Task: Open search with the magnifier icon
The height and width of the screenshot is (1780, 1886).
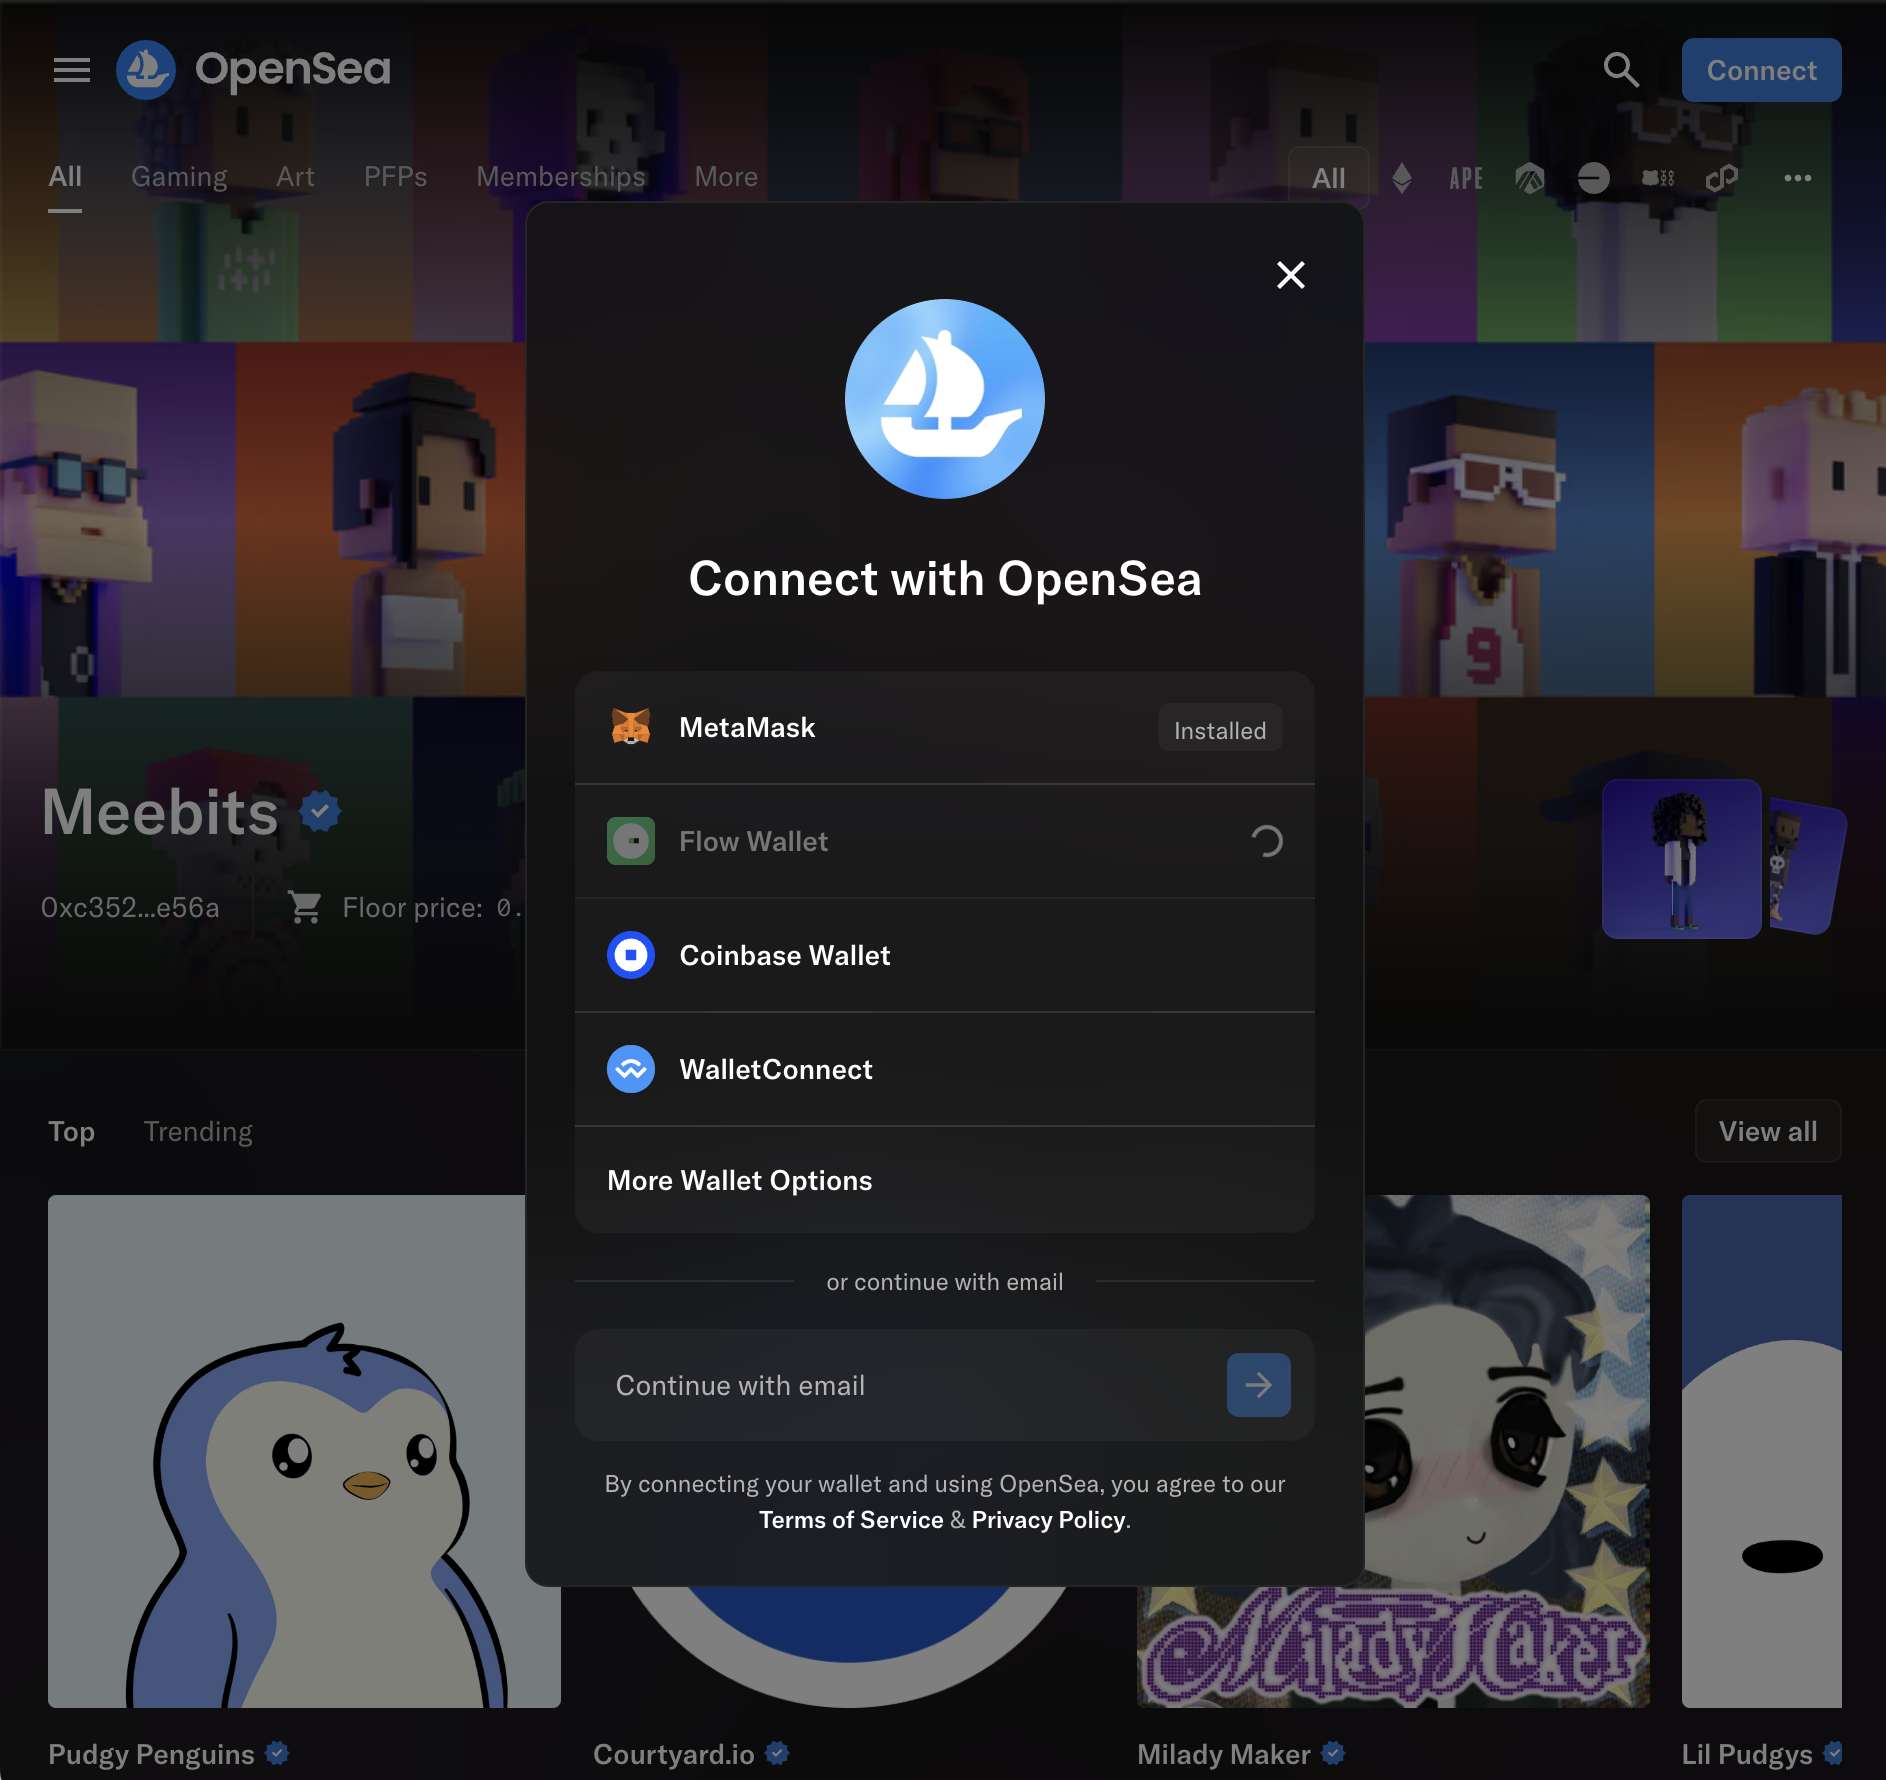Action: (1621, 70)
